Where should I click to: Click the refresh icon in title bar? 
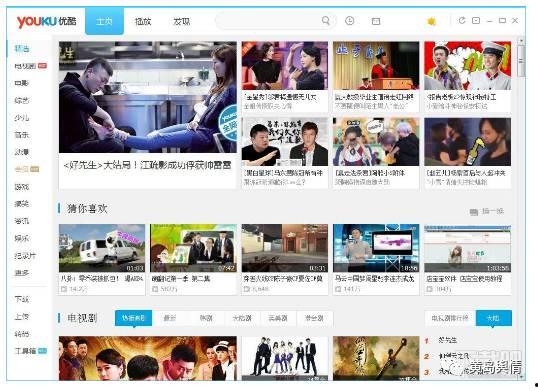pos(462,21)
